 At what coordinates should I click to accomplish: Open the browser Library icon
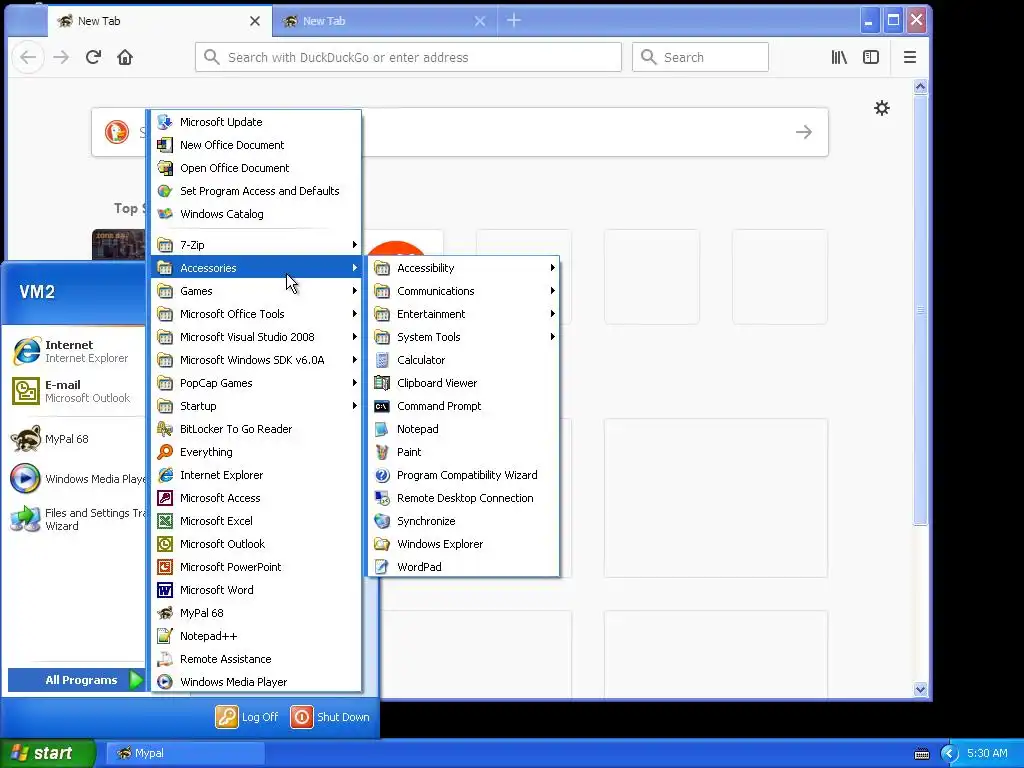click(839, 57)
